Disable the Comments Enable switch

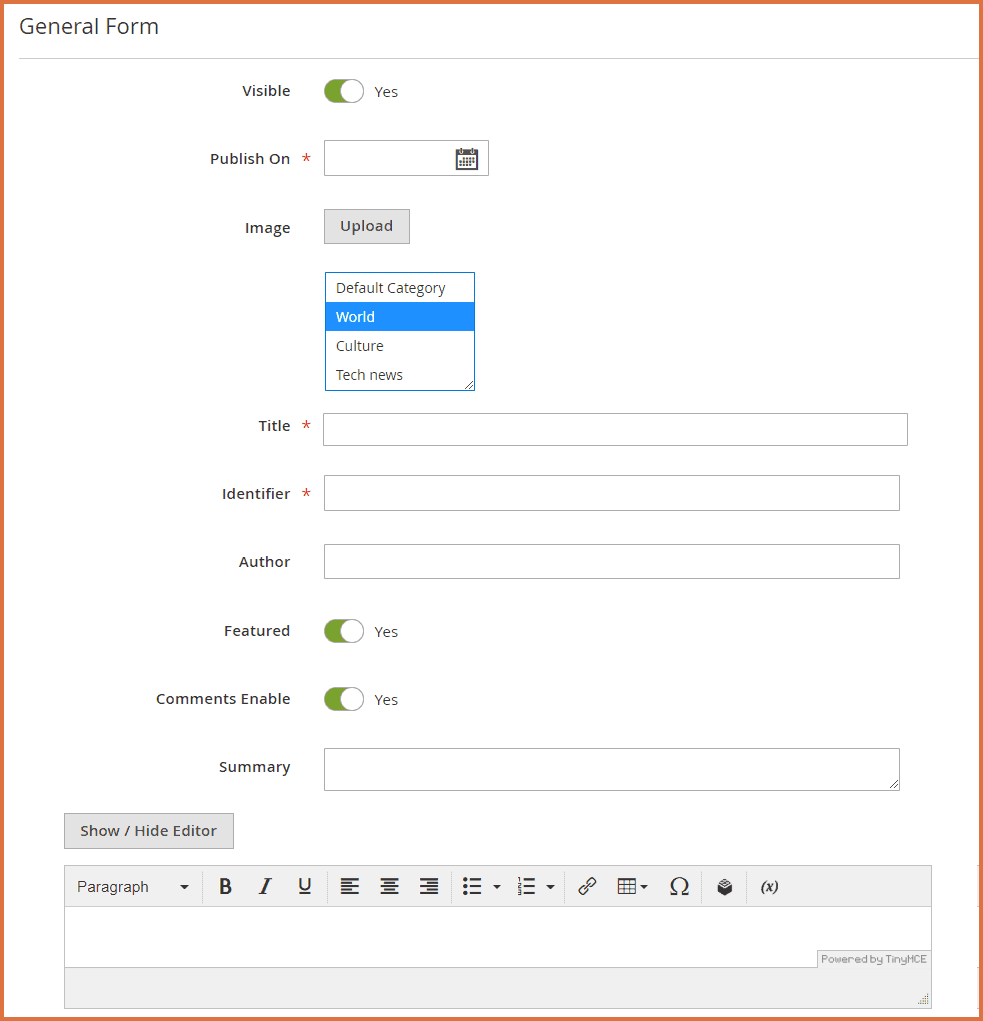click(344, 699)
